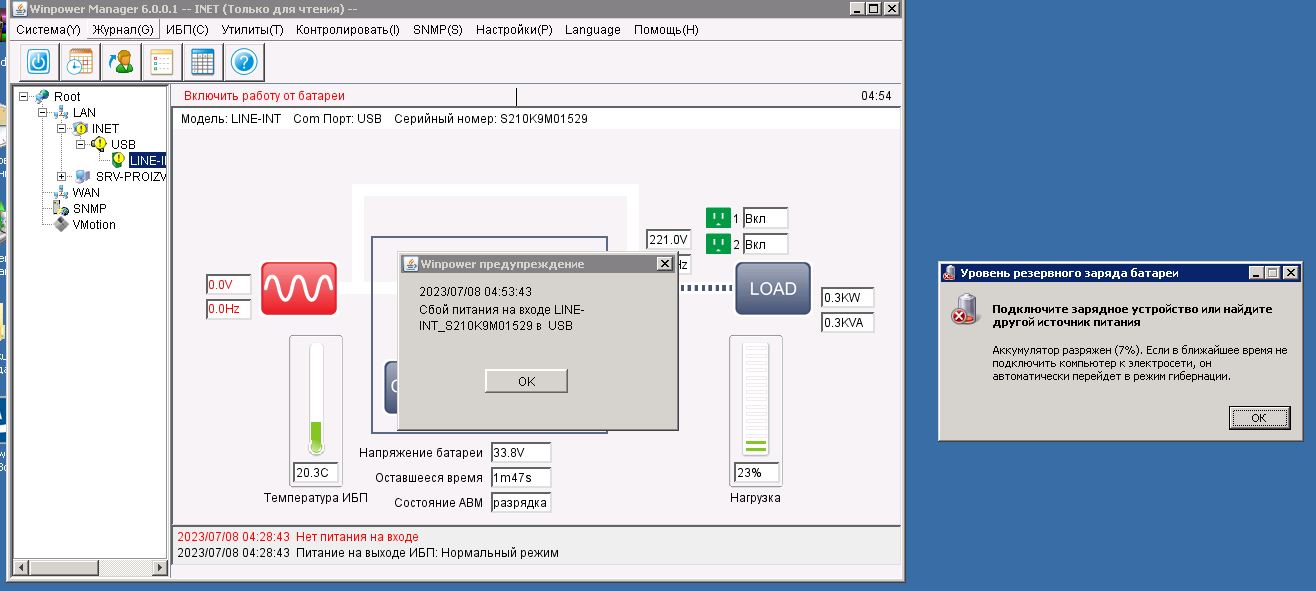Click the 23% load value field
Image resolution: width=1316 pixels, height=591 pixels.
pos(756,472)
